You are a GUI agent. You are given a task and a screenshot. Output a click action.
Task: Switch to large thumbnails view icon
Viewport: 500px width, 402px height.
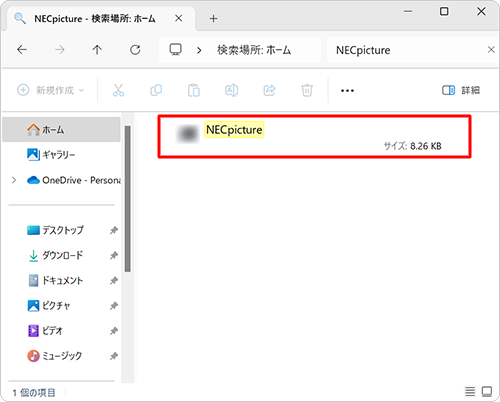pos(487,391)
